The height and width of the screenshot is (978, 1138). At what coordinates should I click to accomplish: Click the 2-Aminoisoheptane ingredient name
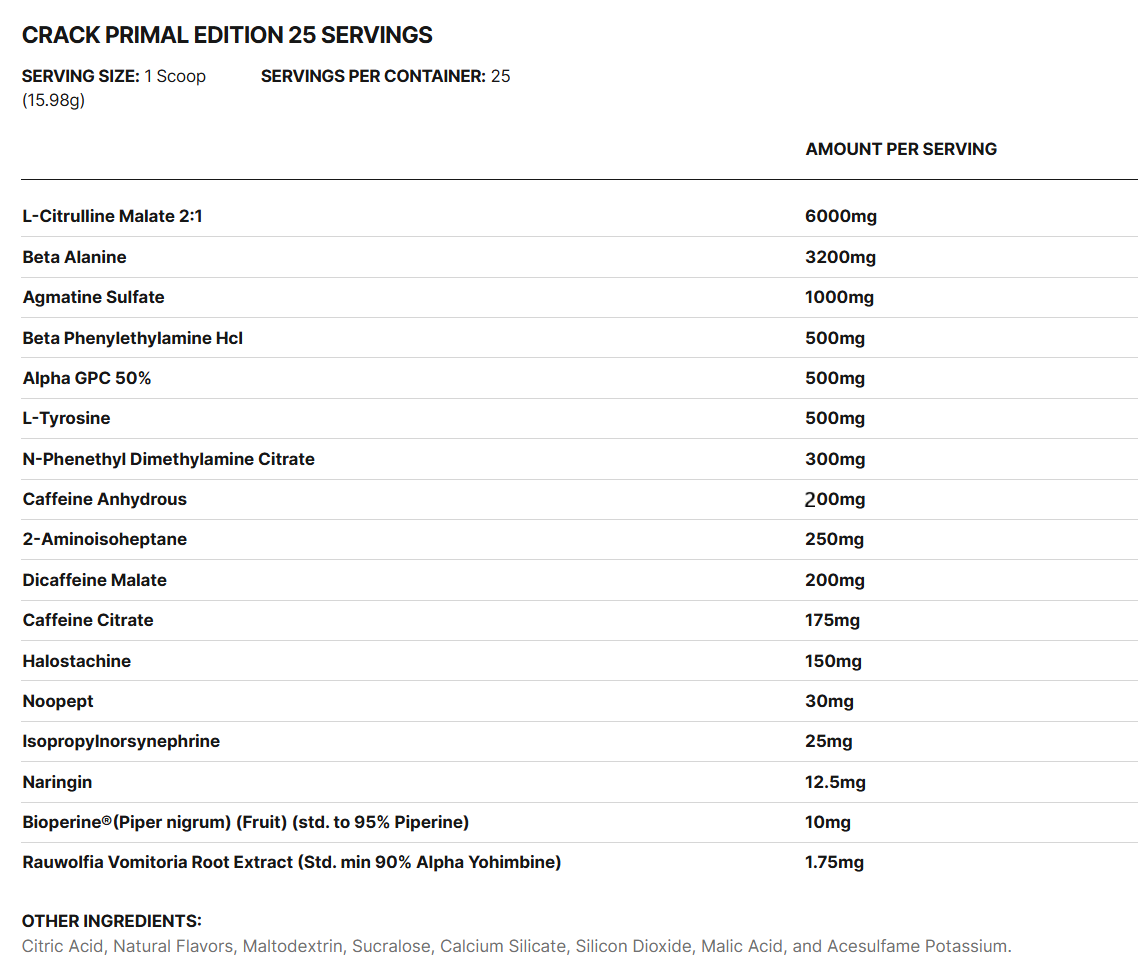pyautogui.click(x=105, y=539)
